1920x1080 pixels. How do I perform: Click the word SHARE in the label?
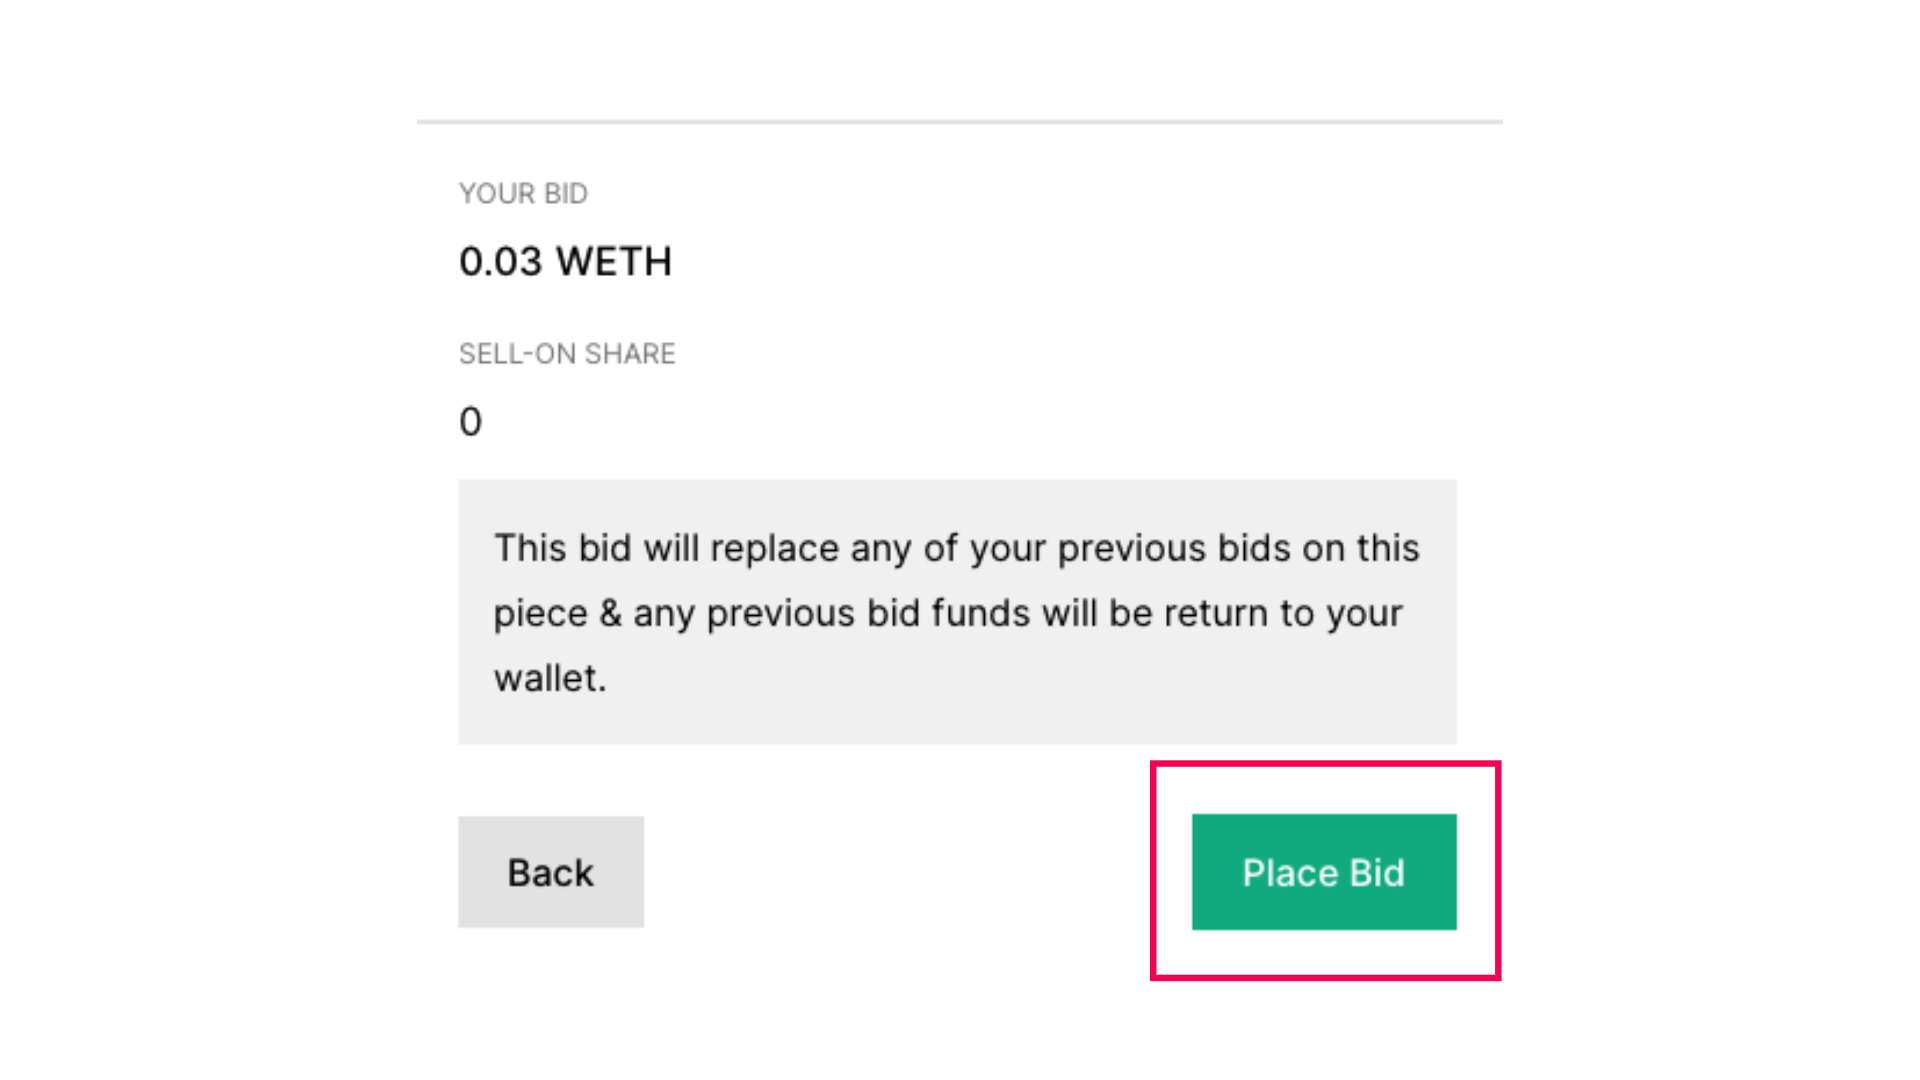click(630, 354)
